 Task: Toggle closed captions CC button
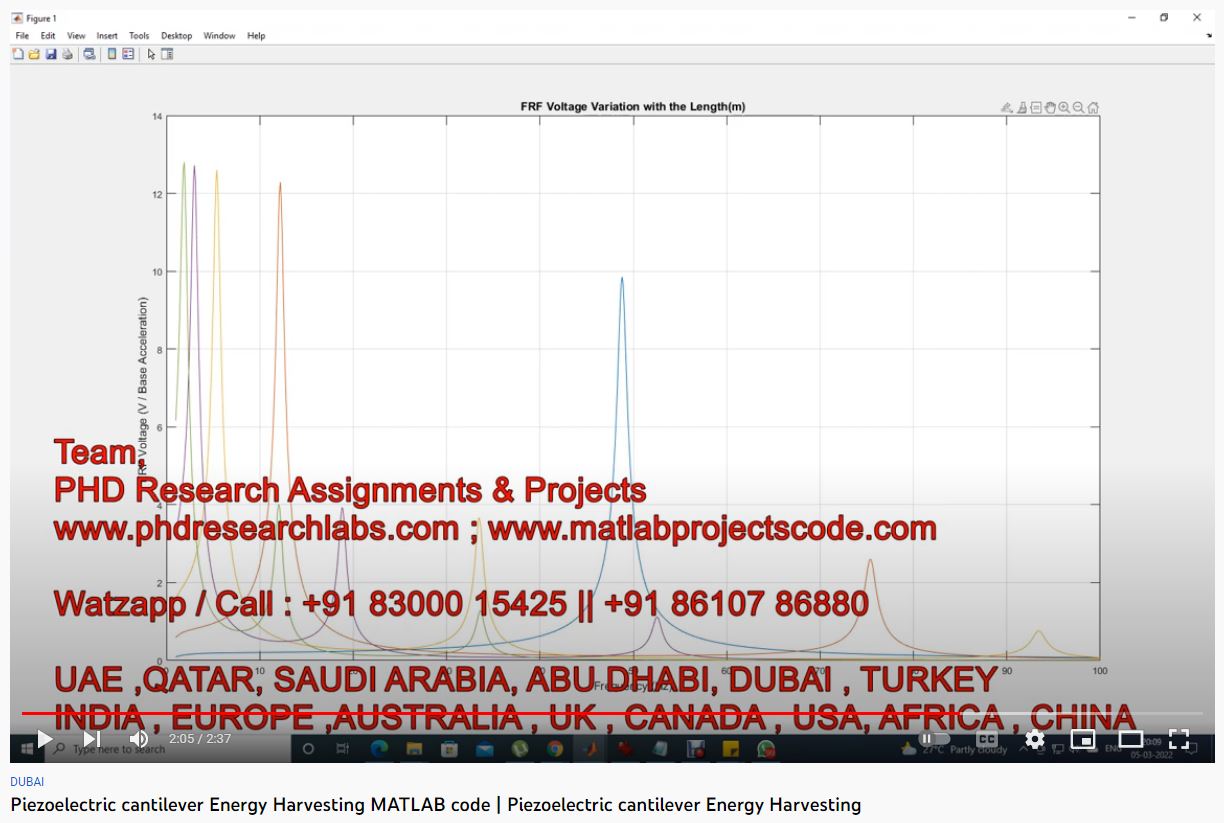(x=986, y=739)
